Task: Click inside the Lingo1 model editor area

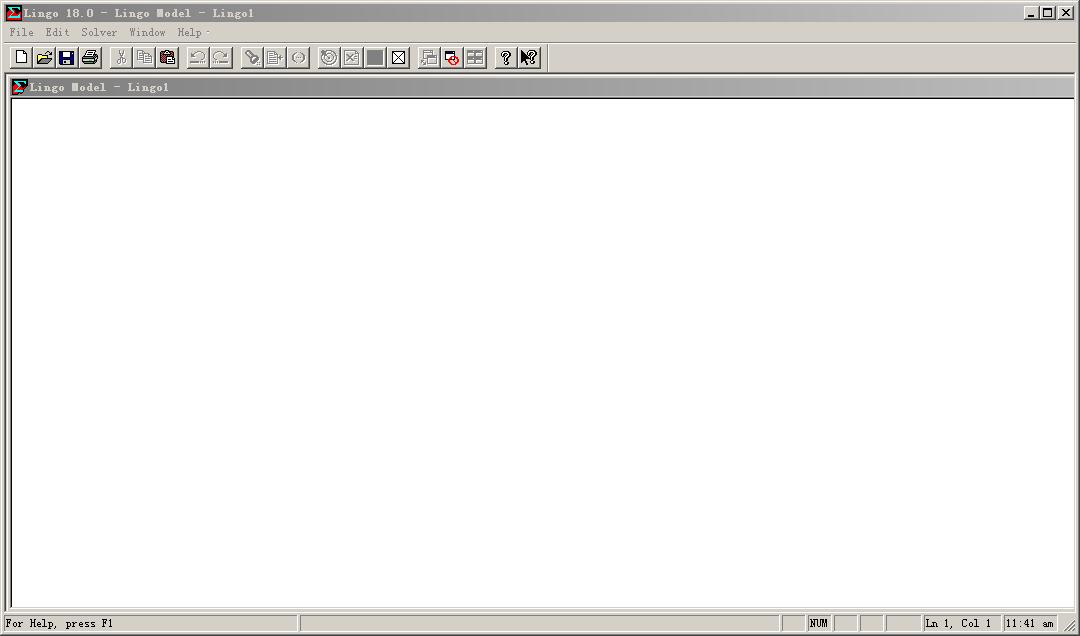Action: point(542,353)
